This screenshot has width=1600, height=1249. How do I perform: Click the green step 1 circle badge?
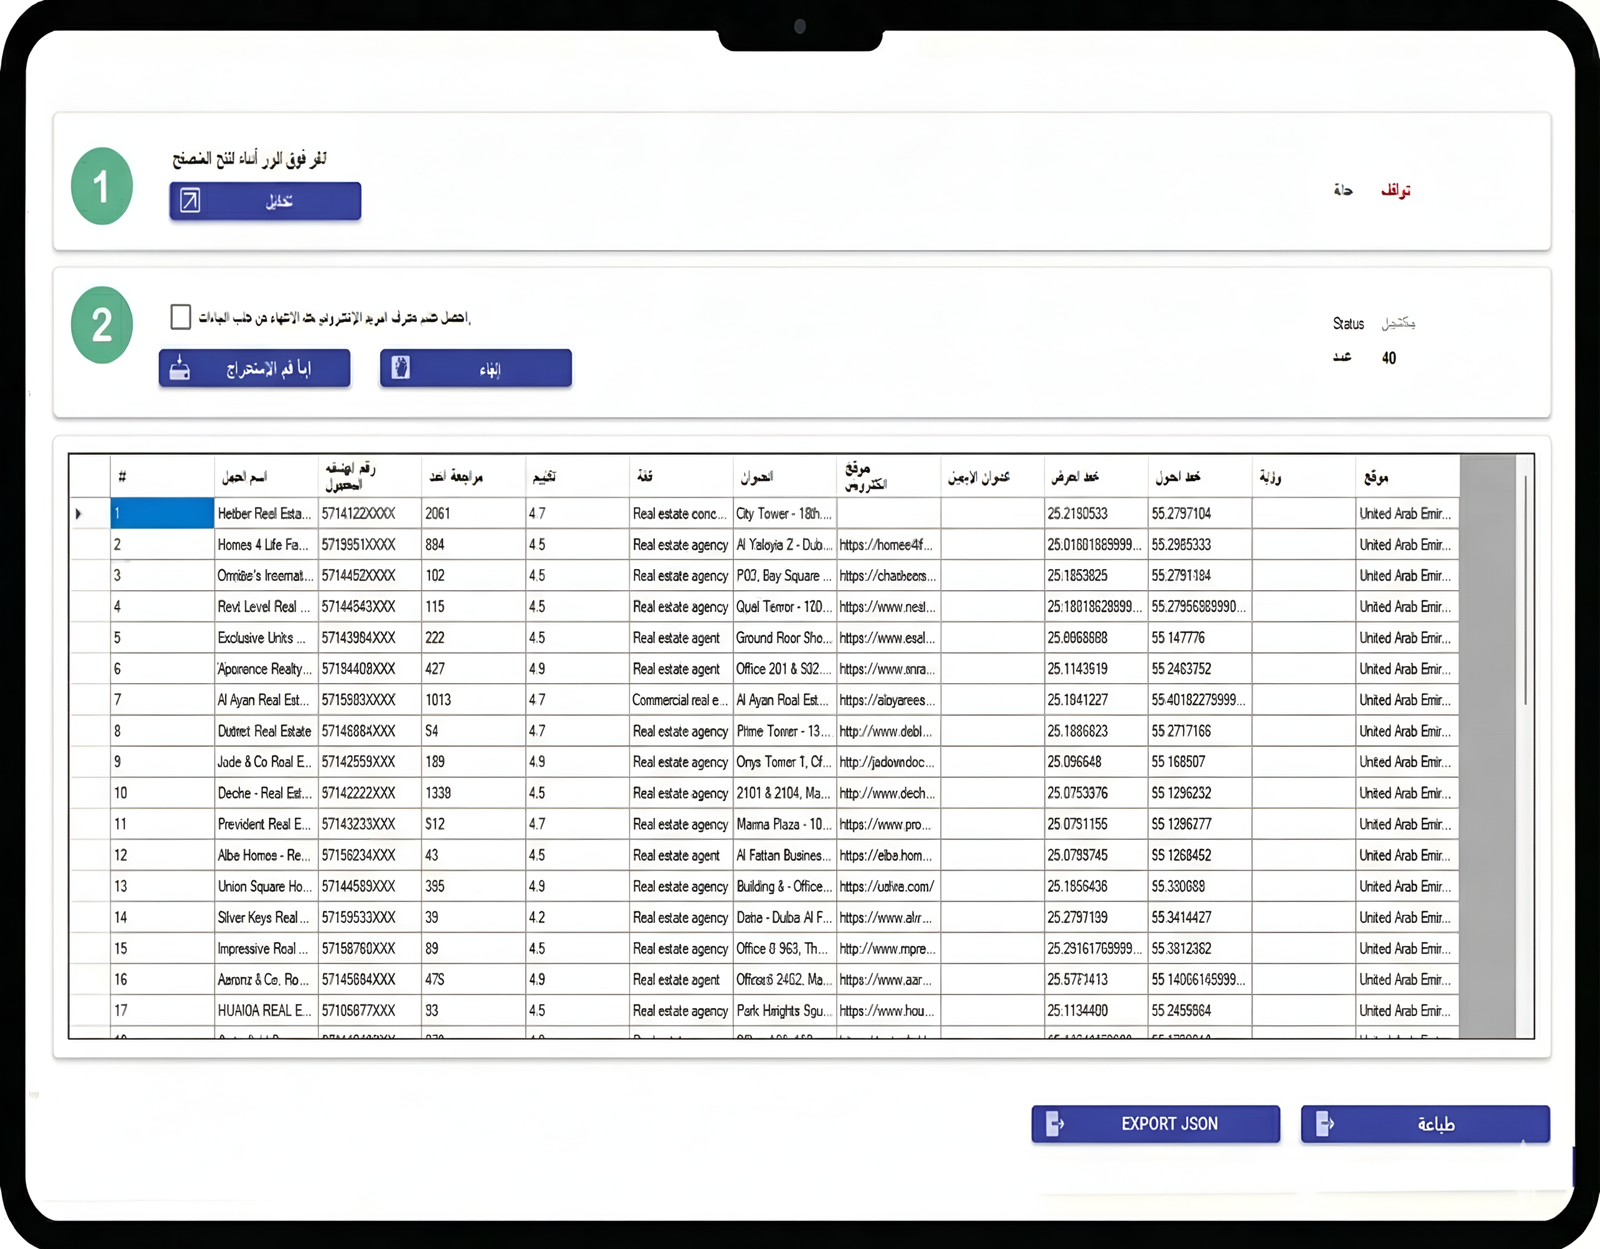[x=102, y=187]
